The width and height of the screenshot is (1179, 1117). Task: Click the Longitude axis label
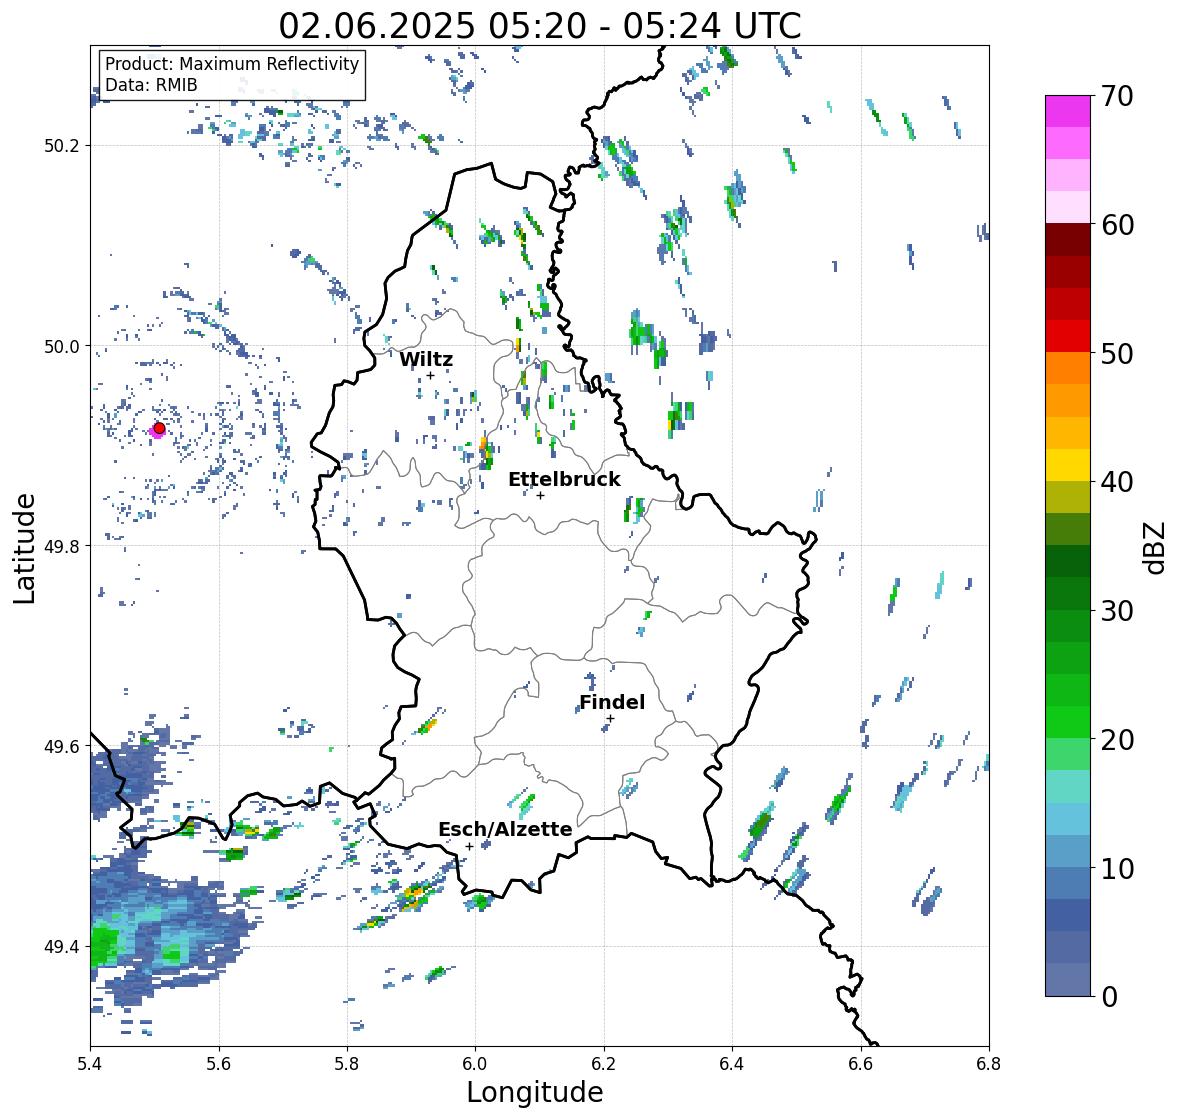click(535, 1092)
